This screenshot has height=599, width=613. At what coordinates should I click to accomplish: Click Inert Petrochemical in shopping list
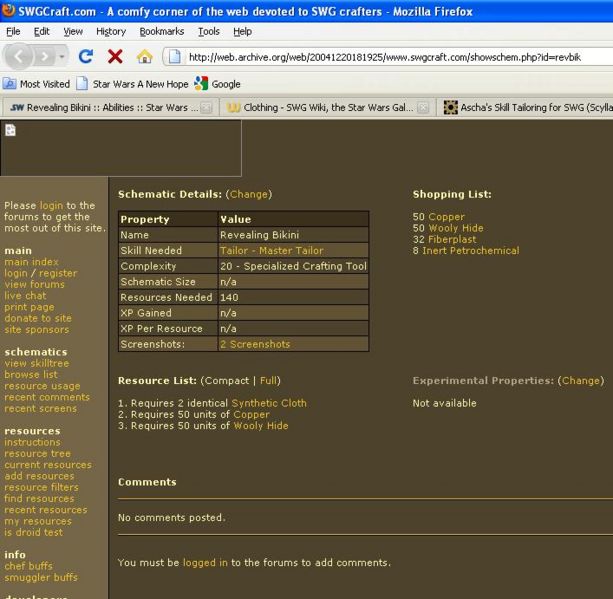(470, 251)
